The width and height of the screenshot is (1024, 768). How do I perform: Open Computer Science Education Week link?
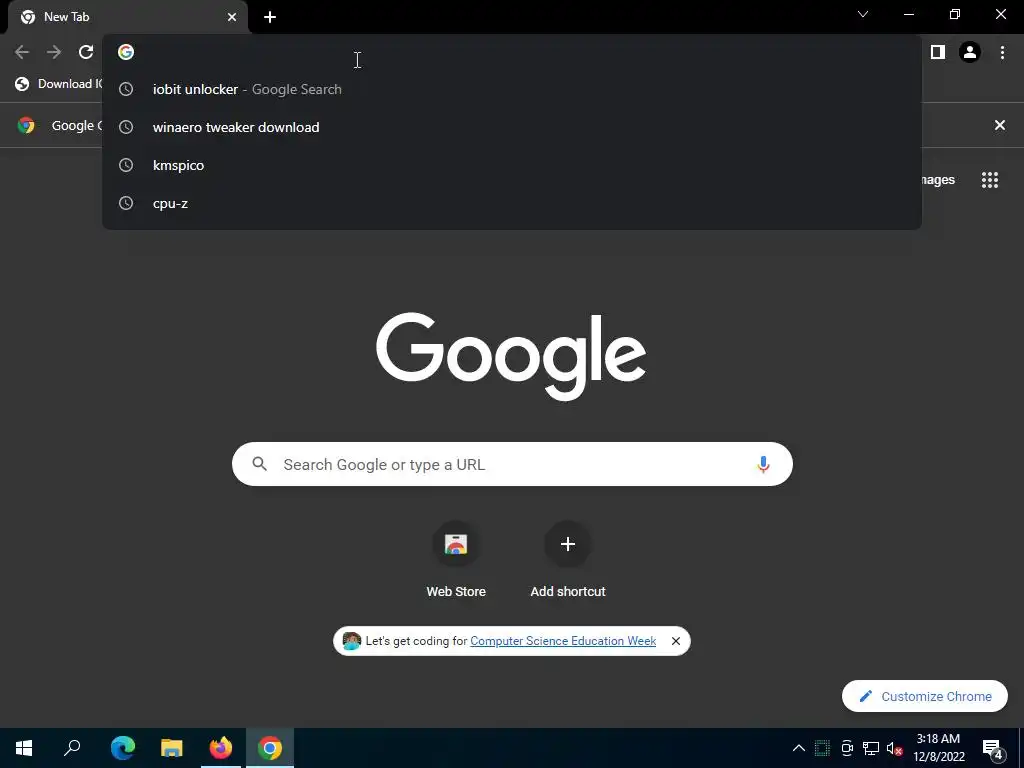[563, 641]
